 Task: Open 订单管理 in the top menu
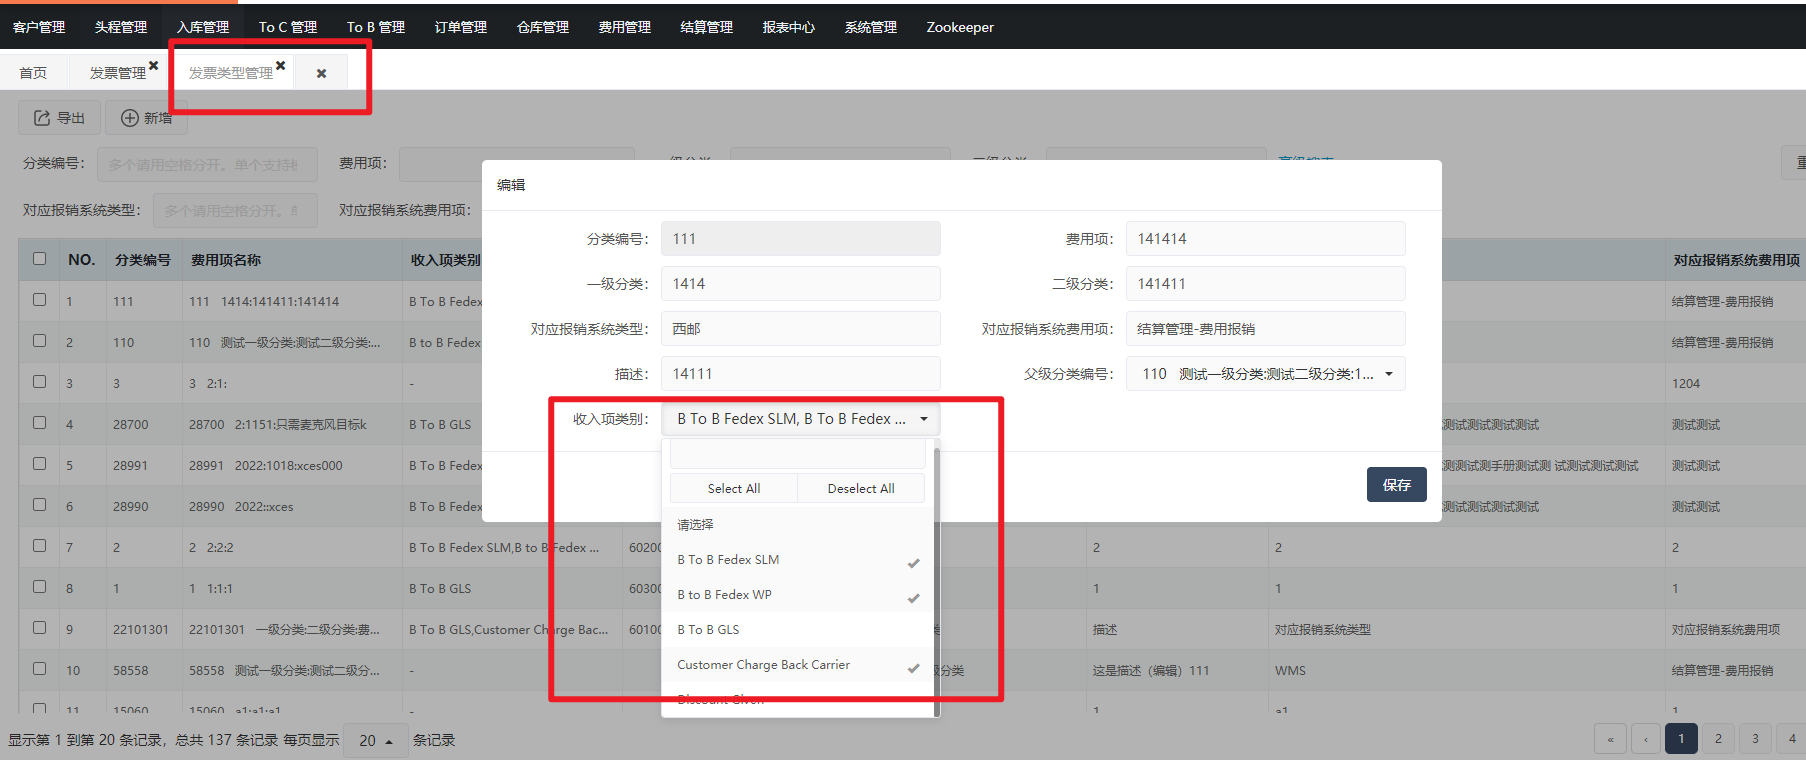pos(461,27)
